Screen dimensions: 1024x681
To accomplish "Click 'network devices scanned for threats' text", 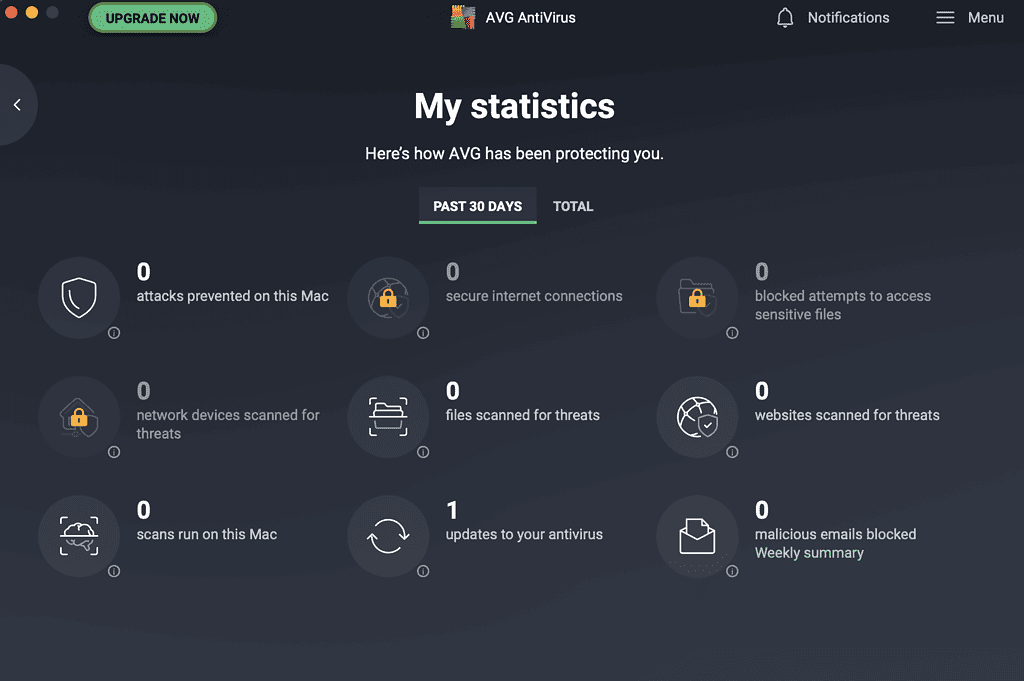I will 228,424.
